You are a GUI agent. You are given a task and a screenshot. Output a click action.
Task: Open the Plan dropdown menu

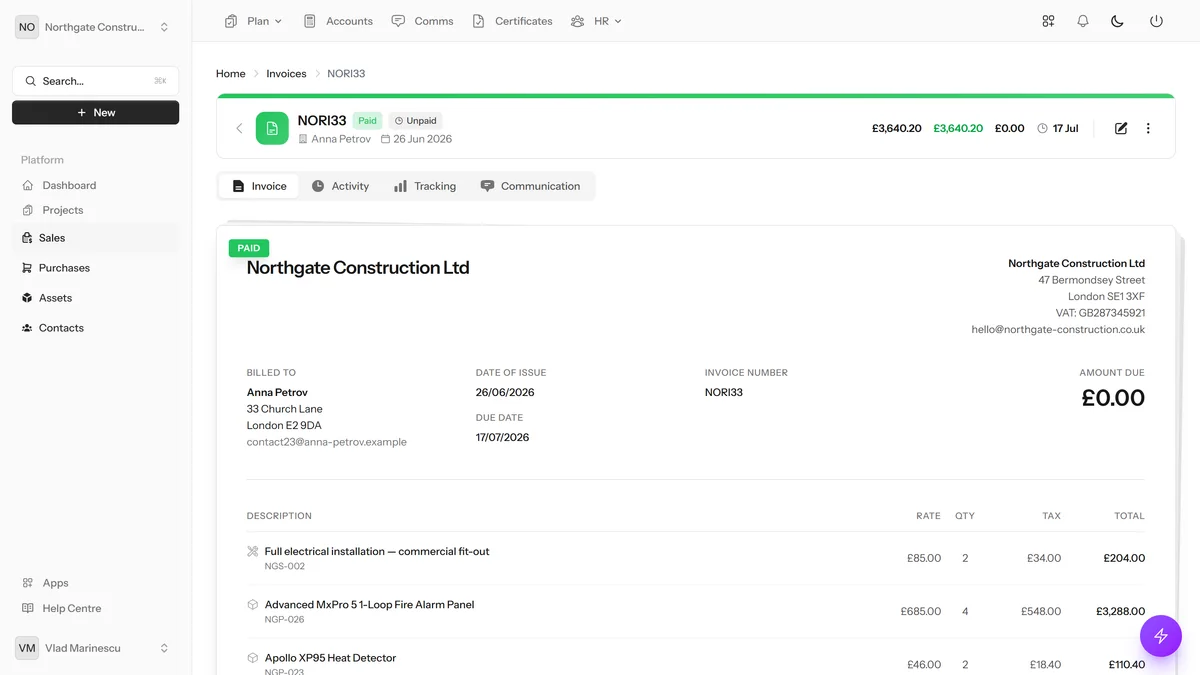point(254,21)
